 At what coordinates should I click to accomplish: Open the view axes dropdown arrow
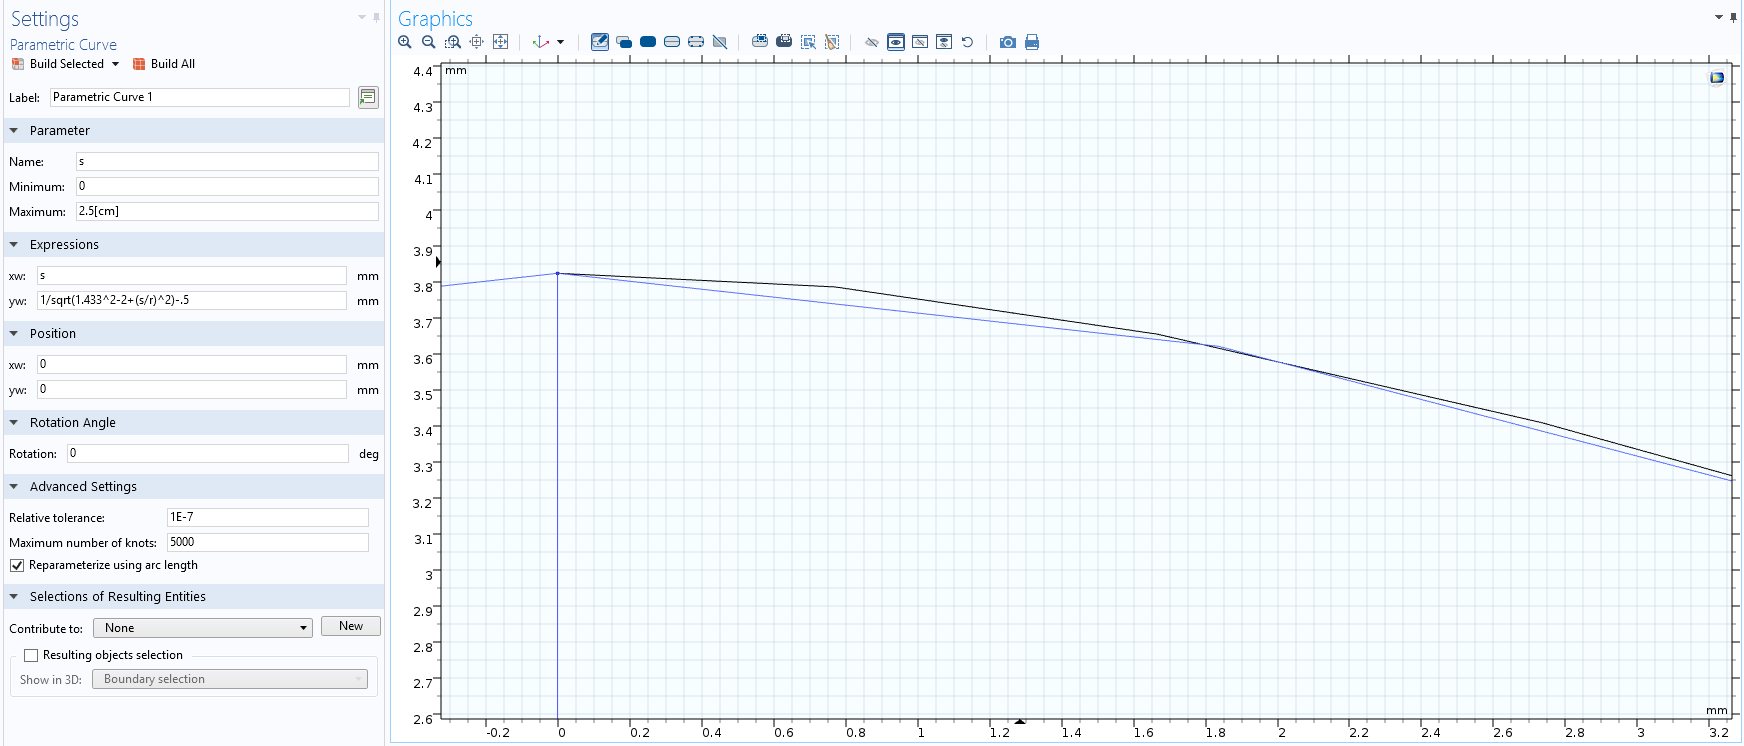pos(560,42)
